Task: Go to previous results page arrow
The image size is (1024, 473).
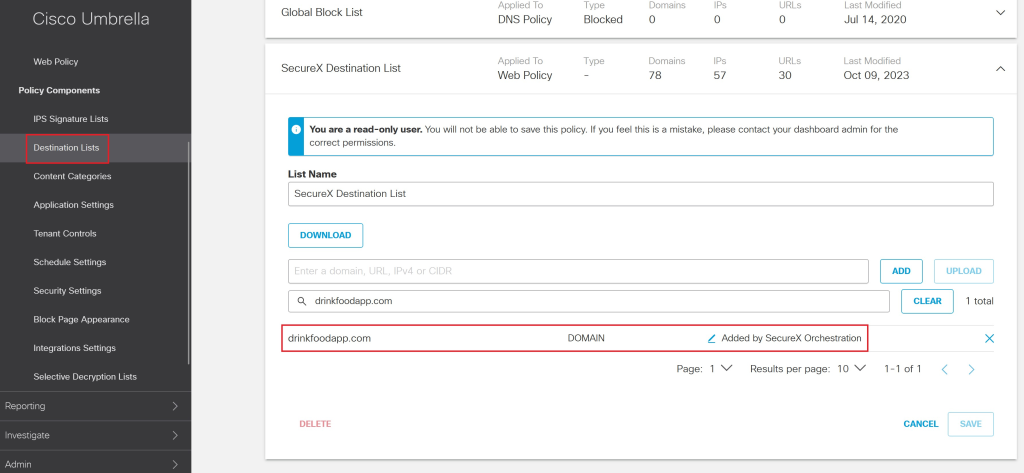Action: point(944,369)
